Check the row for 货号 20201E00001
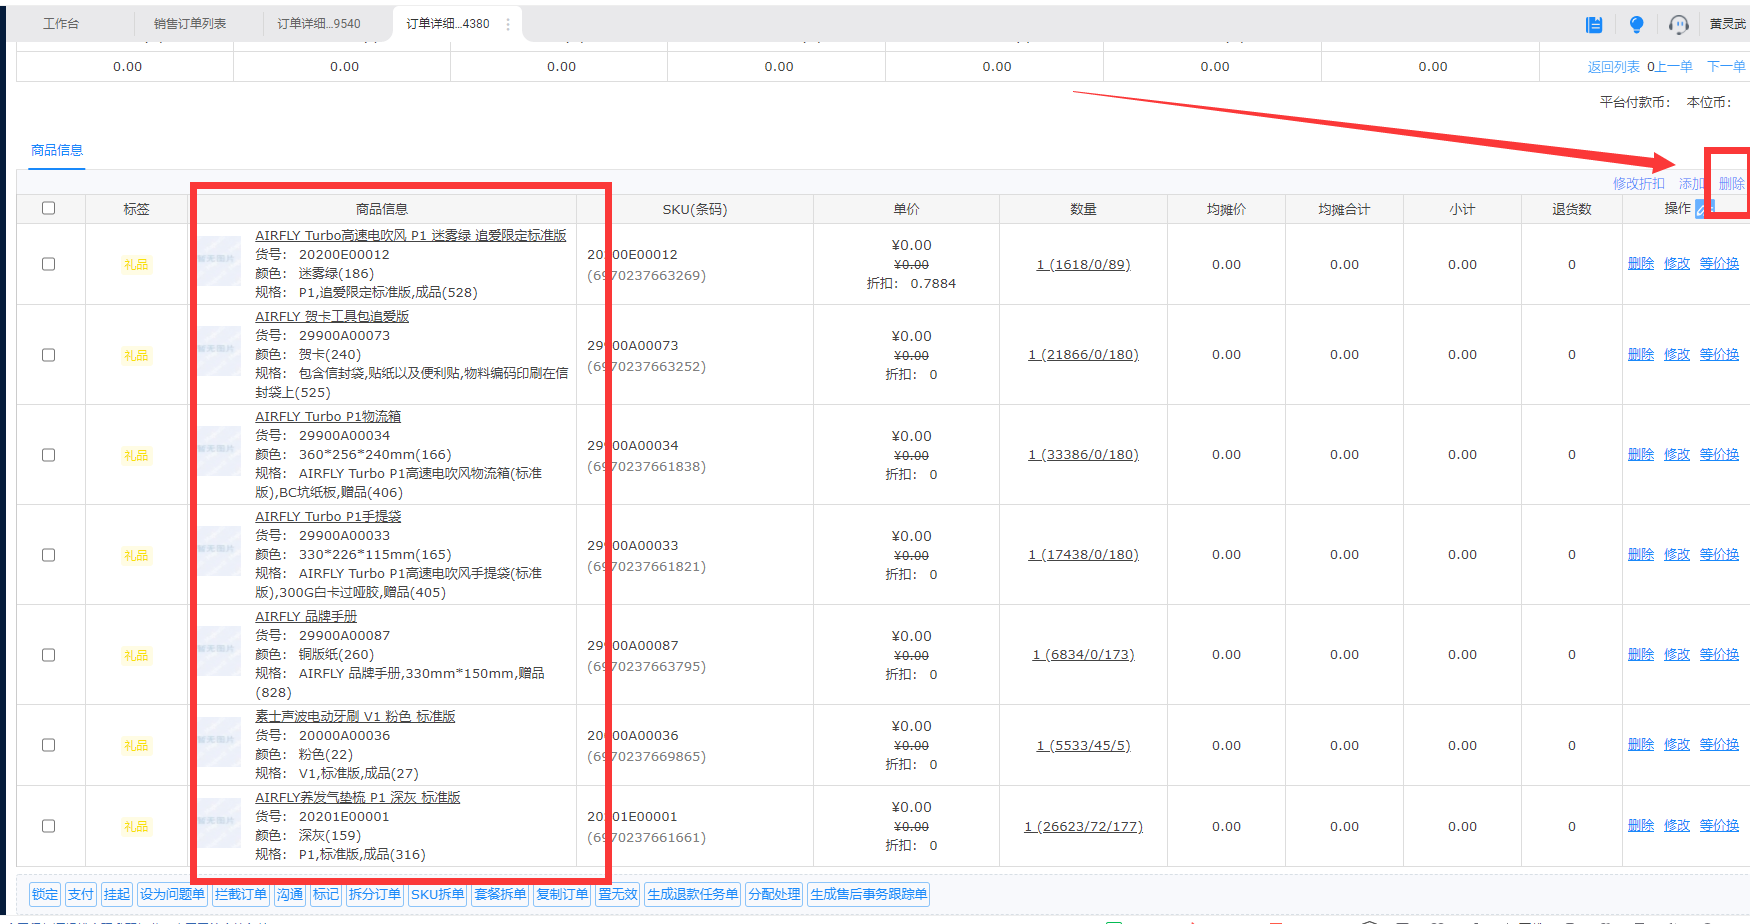1750x924 pixels. [48, 826]
